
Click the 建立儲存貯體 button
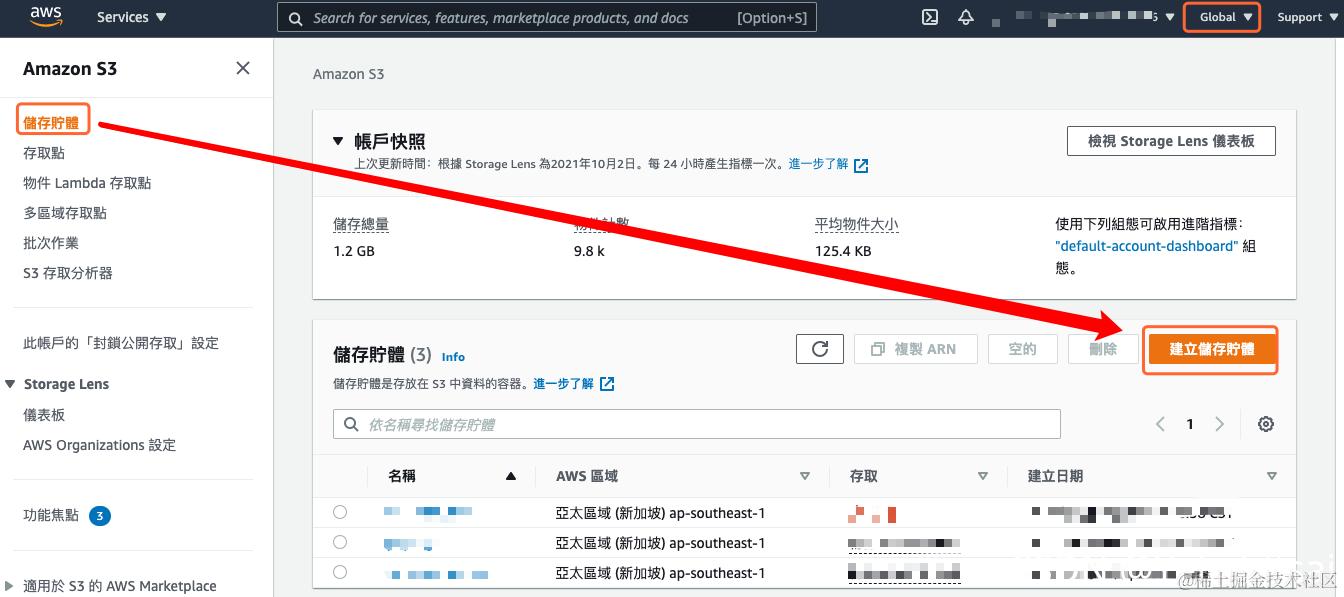coord(1211,349)
